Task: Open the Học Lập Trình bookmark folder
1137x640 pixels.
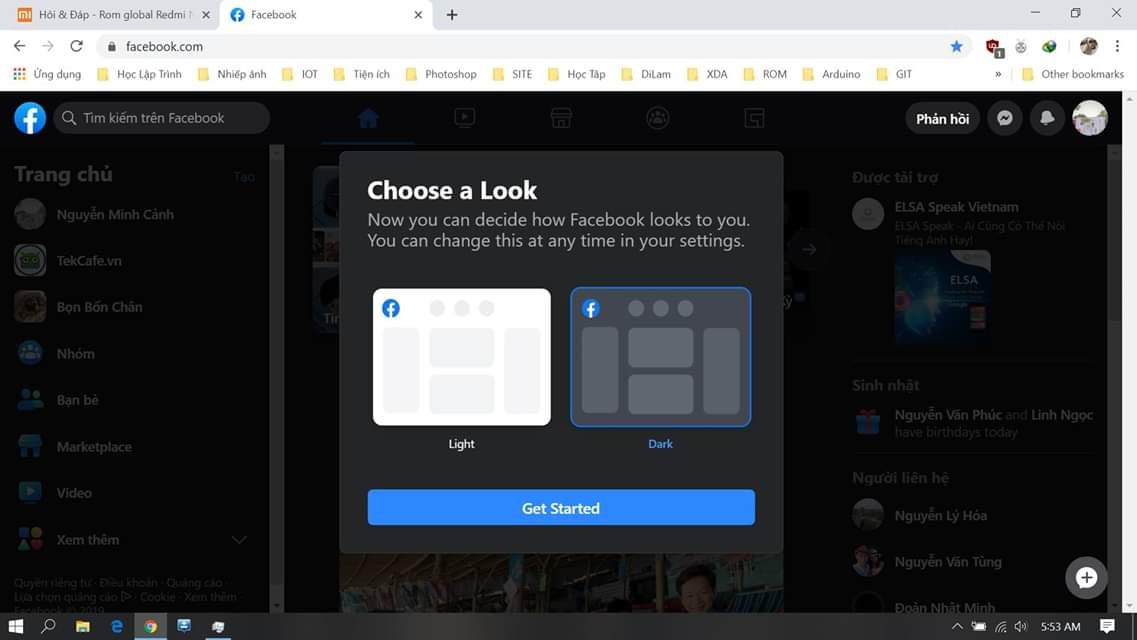Action: pyautogui.click(x=139, y=74)
